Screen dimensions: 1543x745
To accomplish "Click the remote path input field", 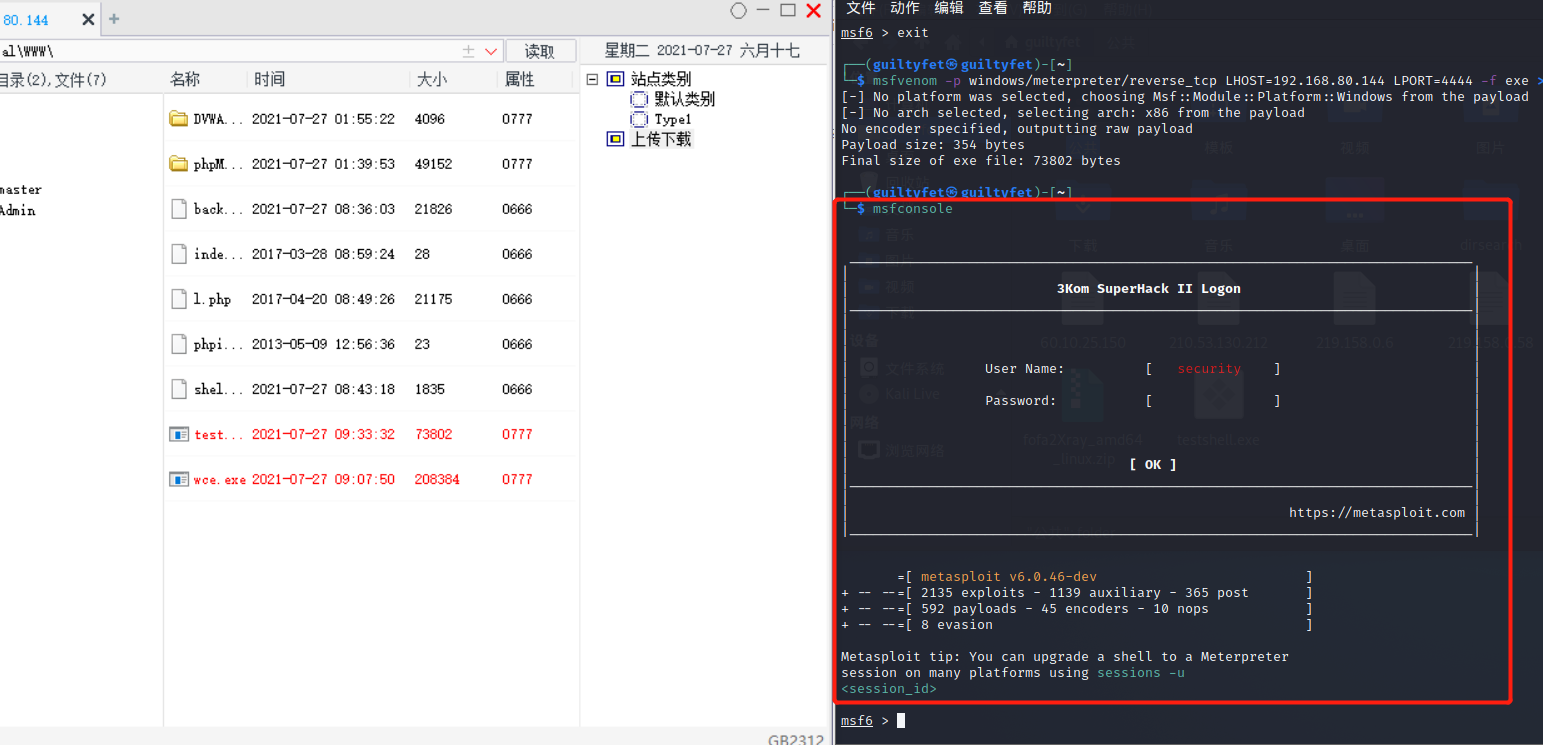I will coord(229,51).
